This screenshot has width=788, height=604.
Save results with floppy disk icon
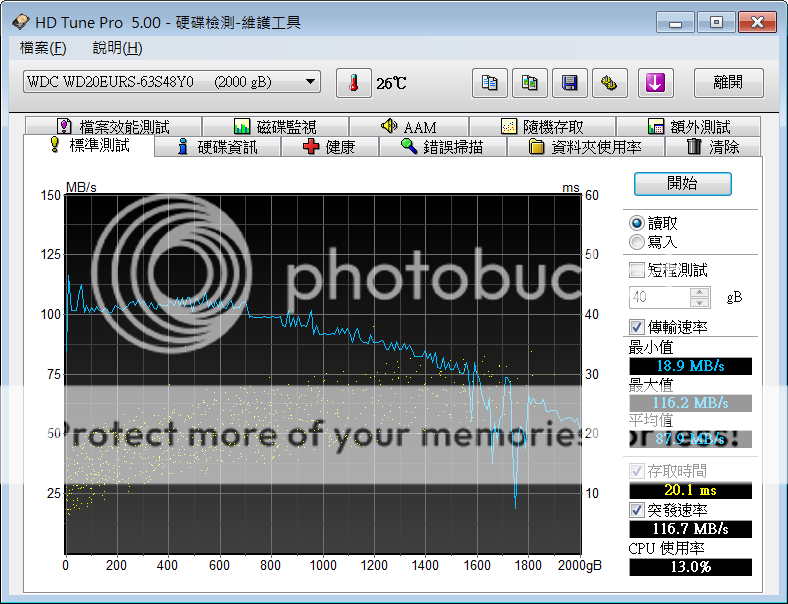[570, 83]
